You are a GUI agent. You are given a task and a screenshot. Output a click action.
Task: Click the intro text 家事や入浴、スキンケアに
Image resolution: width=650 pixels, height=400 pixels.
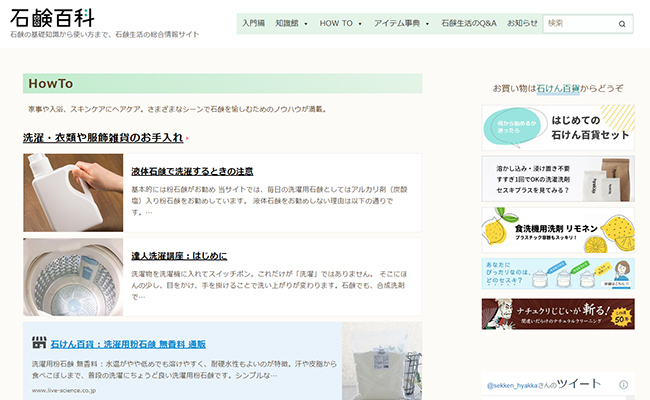coord(178,109)
